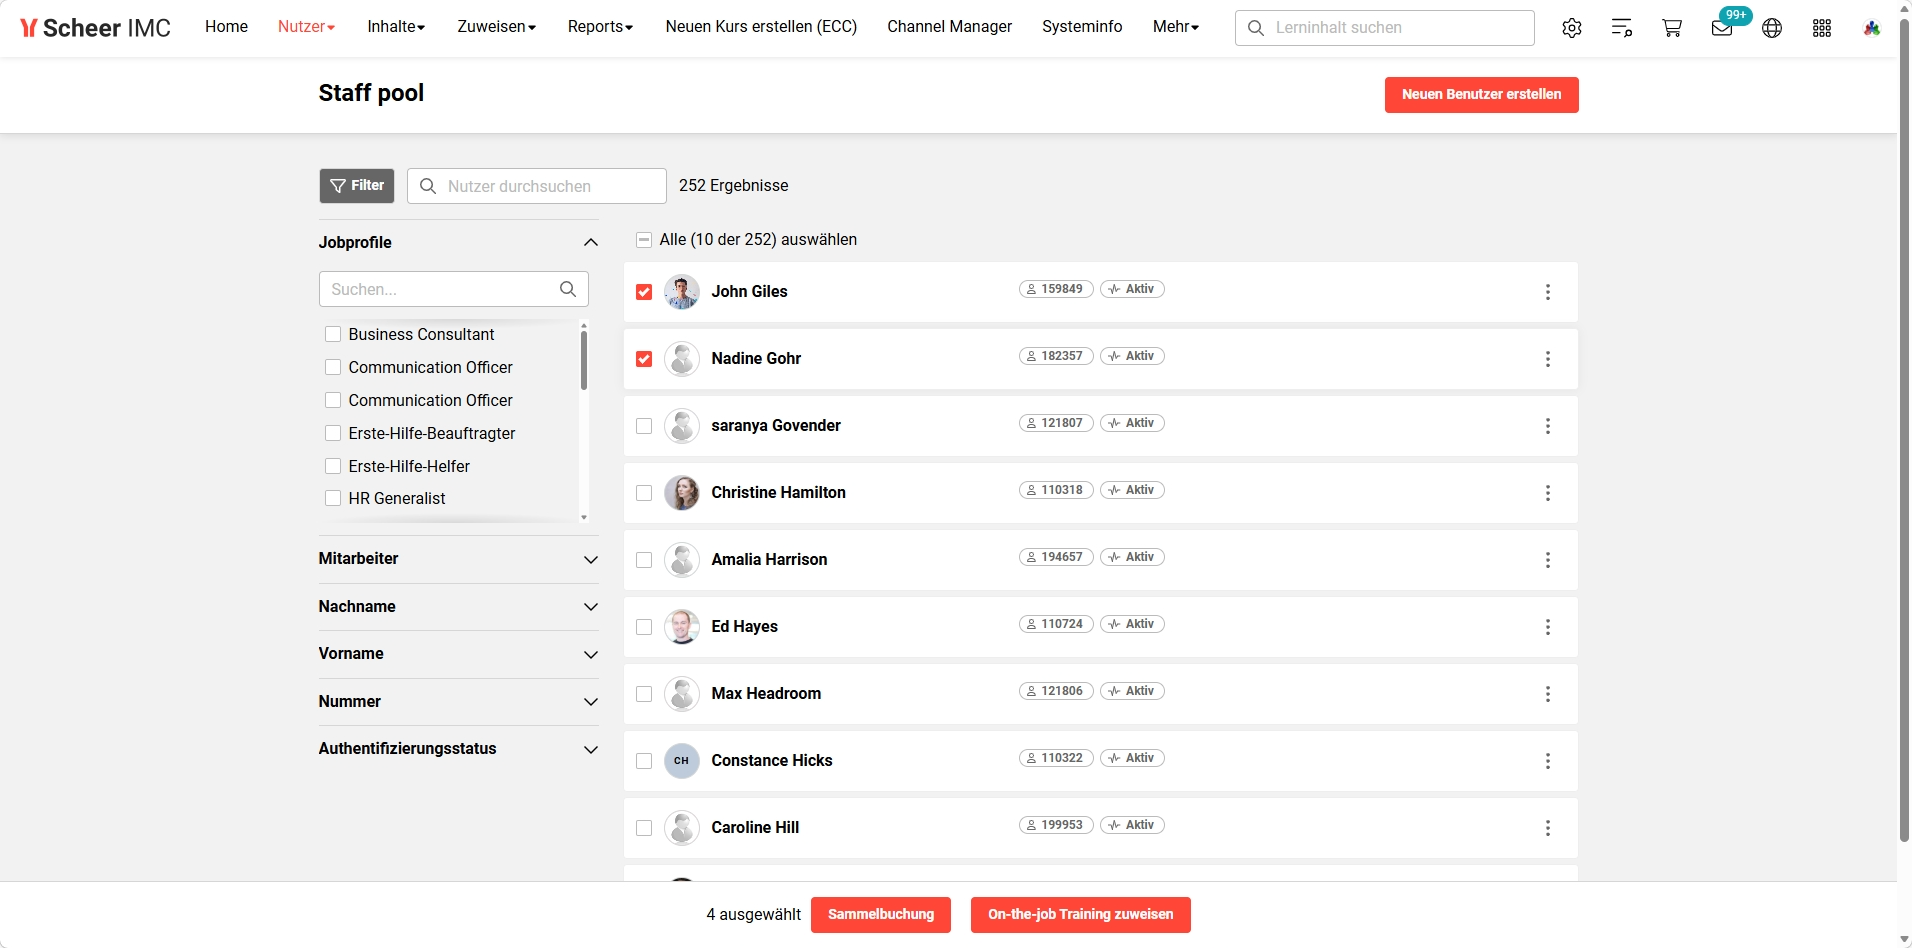Click magnifier icon in Jobprofile search box
The width and height of the screenshot is (1912, 948).
pyautogui.click(x=568, y=289)
